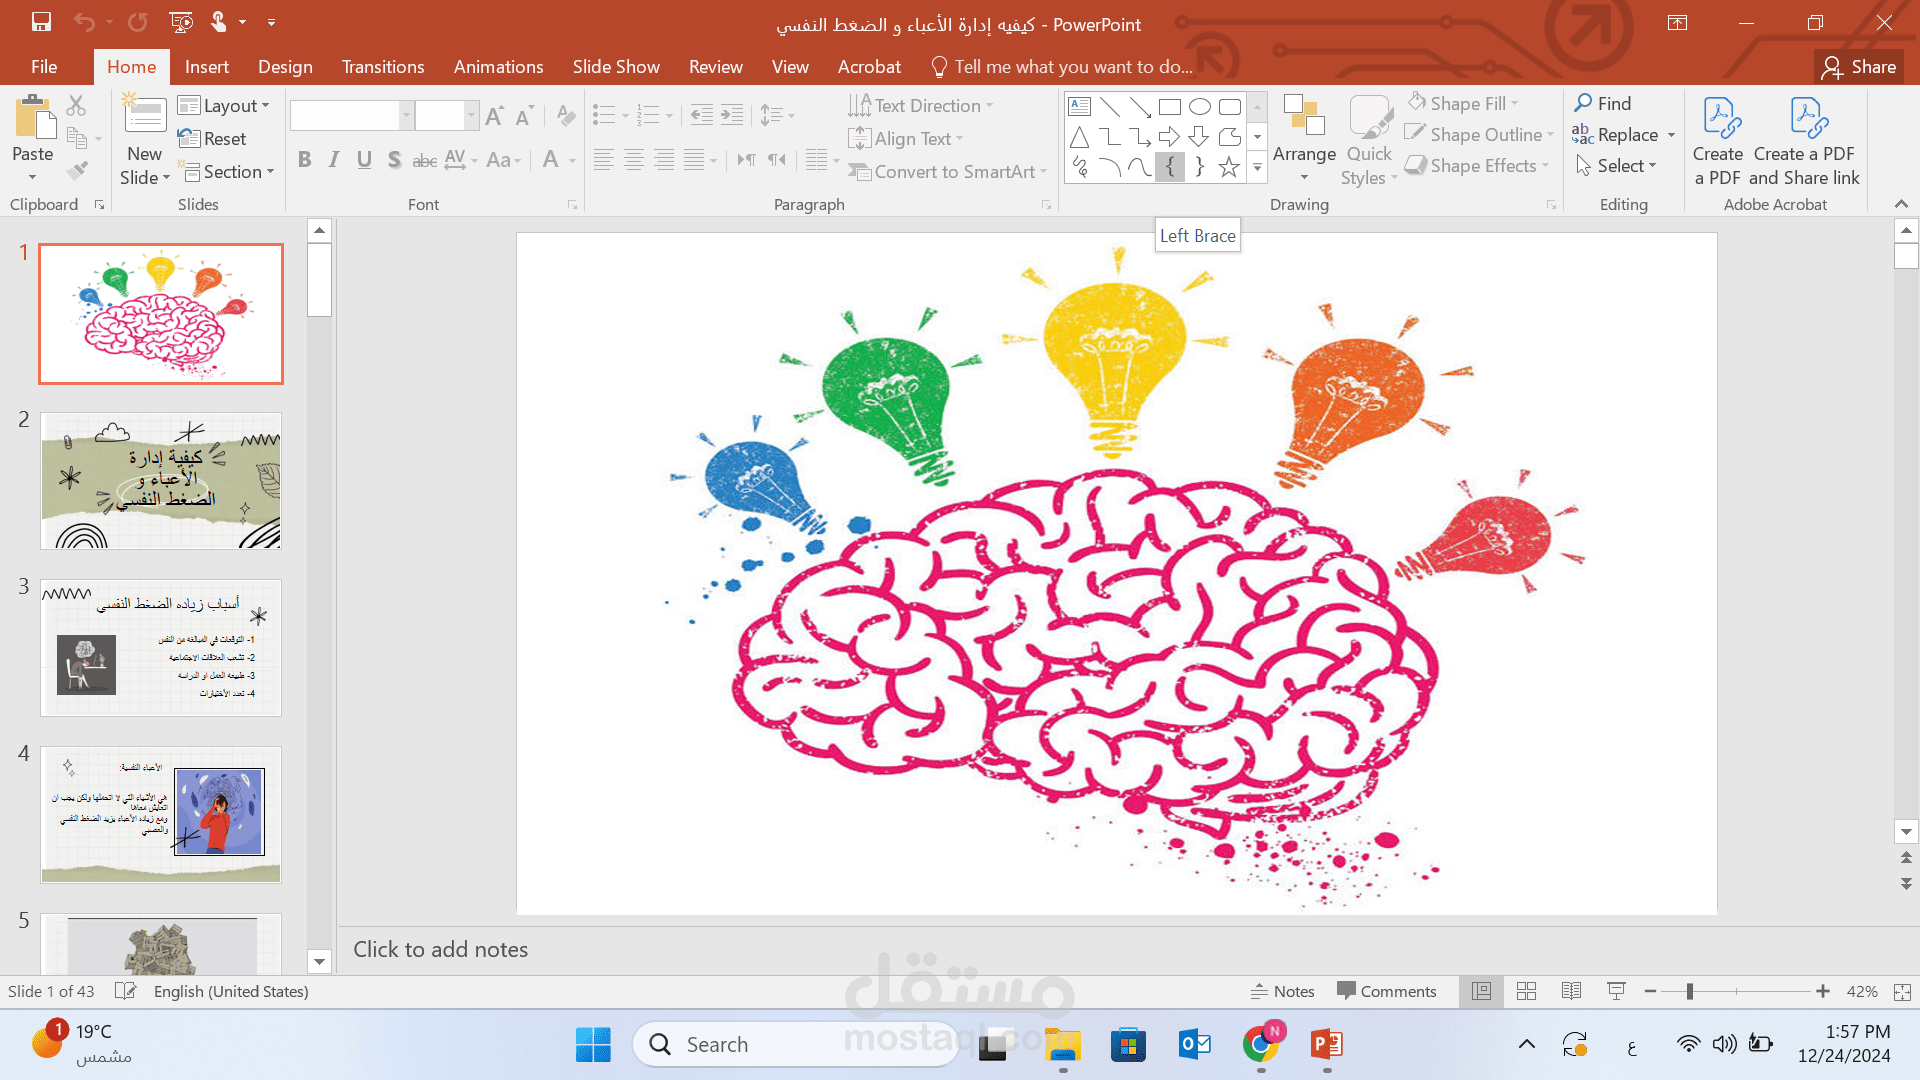Switch to the Design tab
The height and width of the screenshot is (1080, 1920).
click(285, 67)
